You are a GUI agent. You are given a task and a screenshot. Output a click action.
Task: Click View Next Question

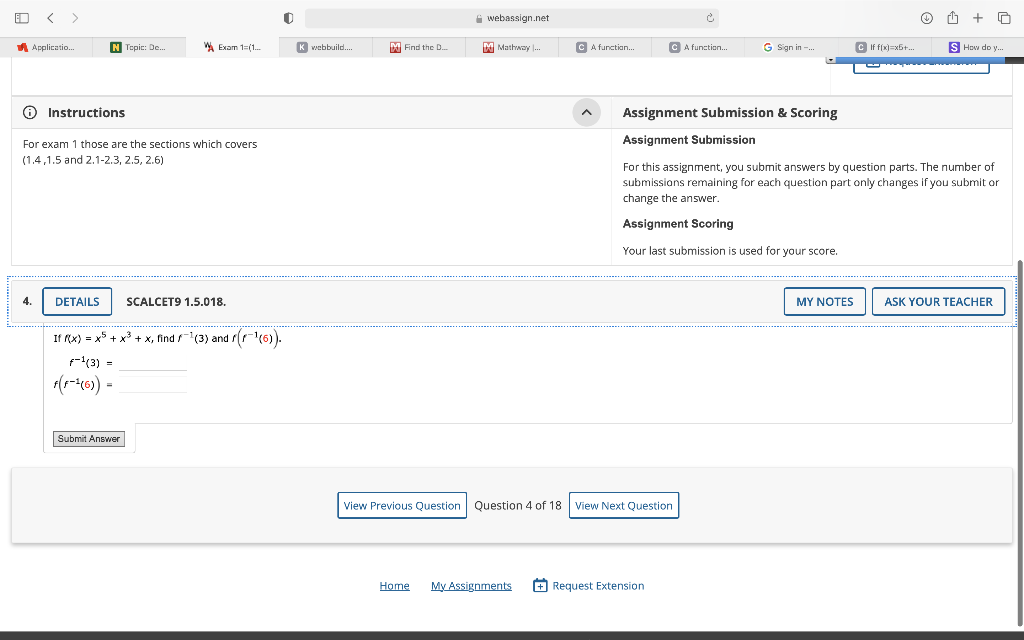[x=623, y=505]
